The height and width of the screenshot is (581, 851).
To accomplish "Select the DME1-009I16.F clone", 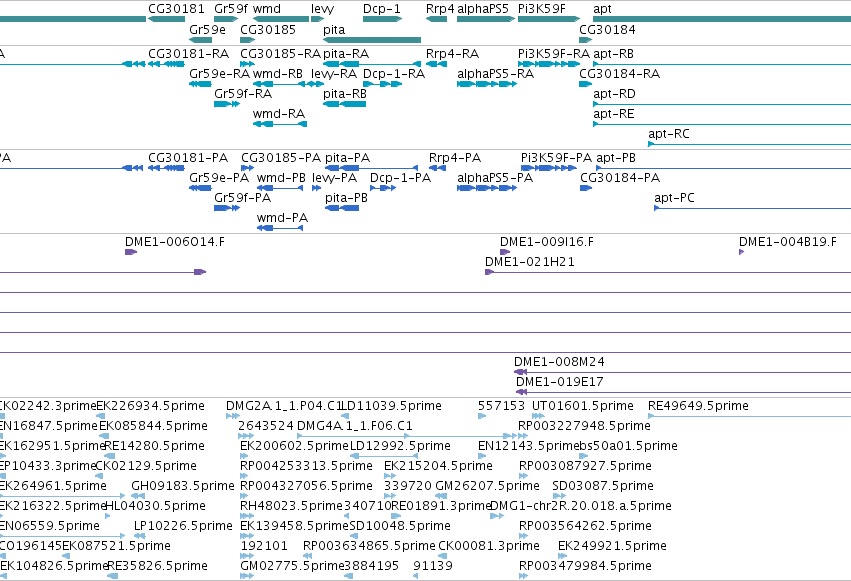I will coord(505,252).
